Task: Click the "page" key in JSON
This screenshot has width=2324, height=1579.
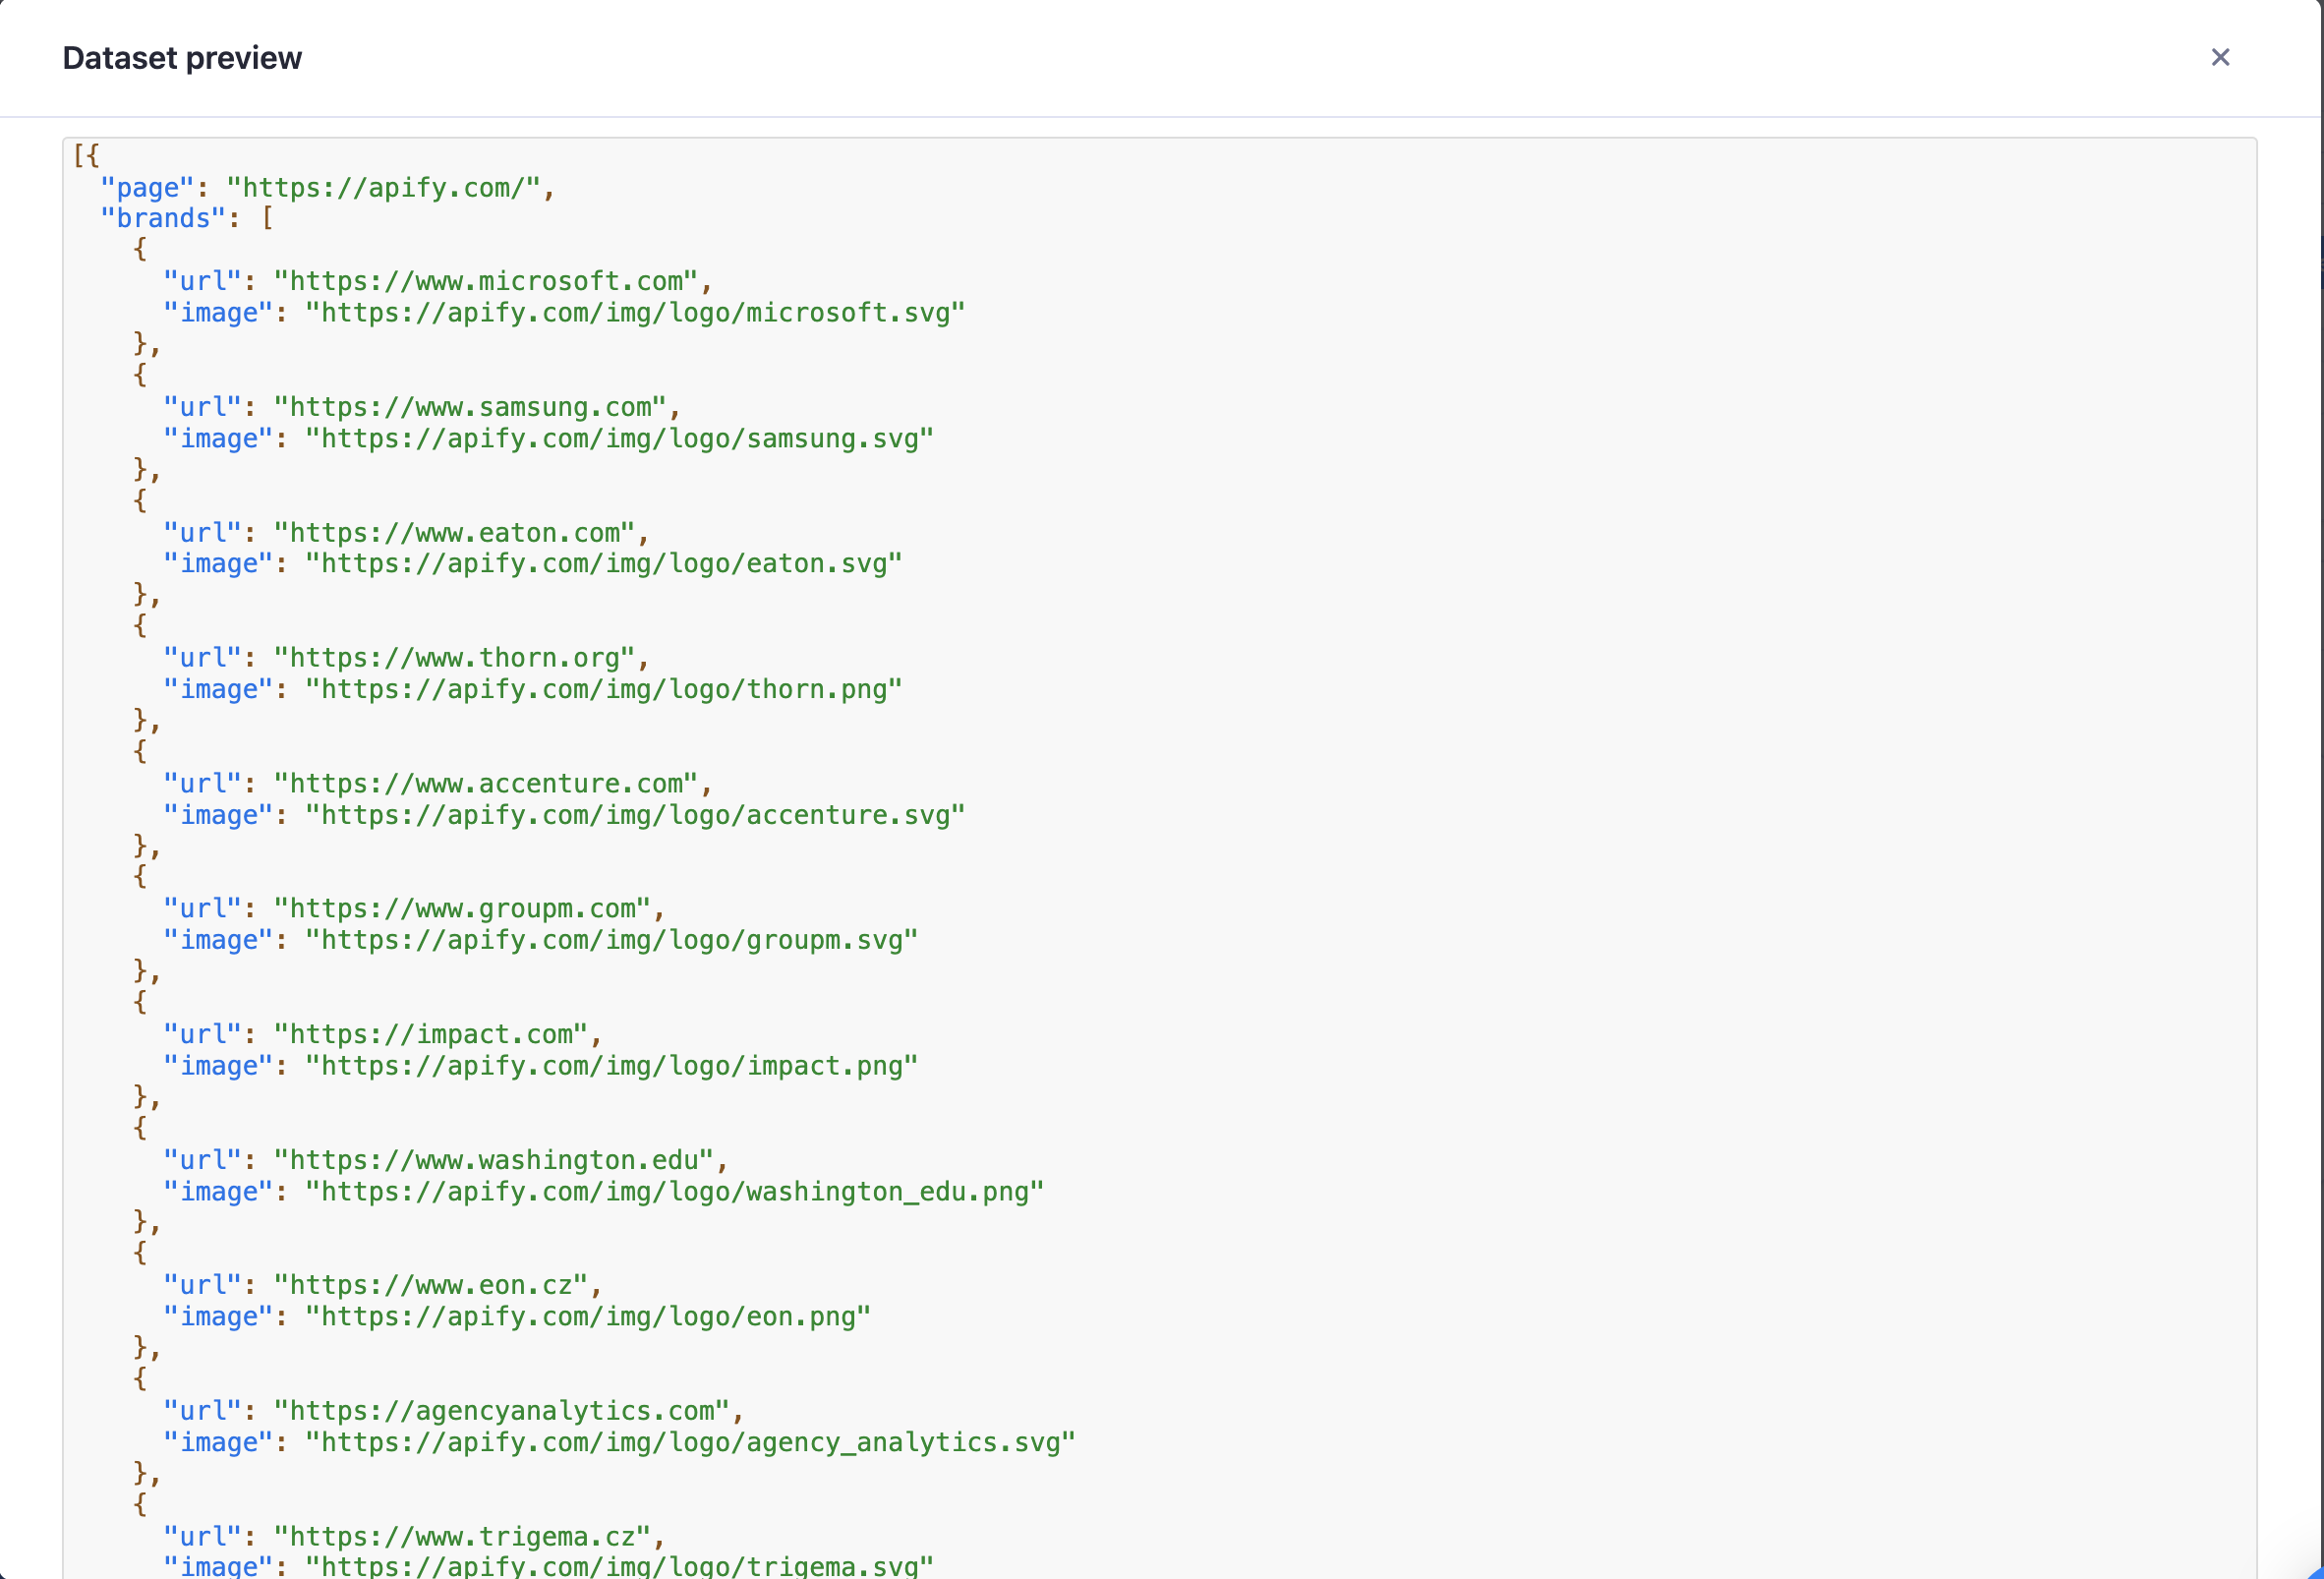Action: click(x=147, y=187)
